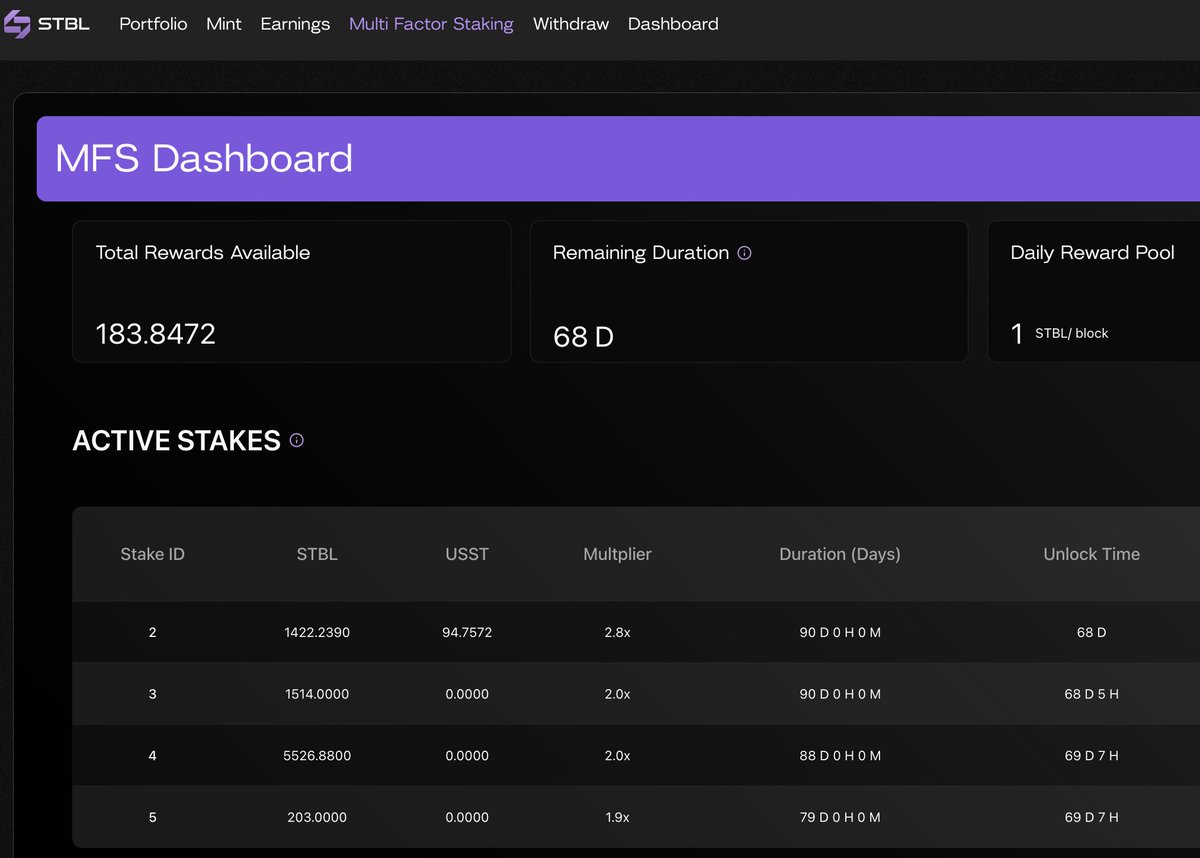
Task: Click the USST column header
Action: 467,554
